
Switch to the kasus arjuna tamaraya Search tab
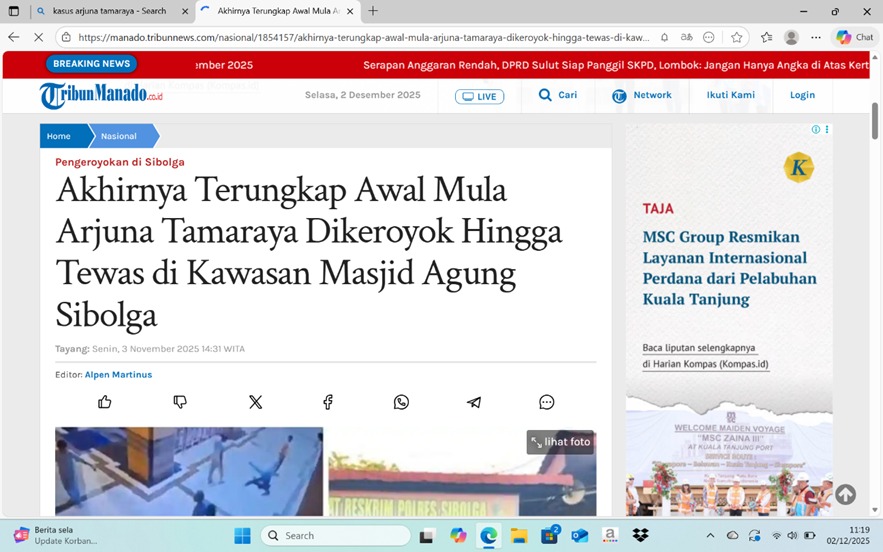point(108,11)
